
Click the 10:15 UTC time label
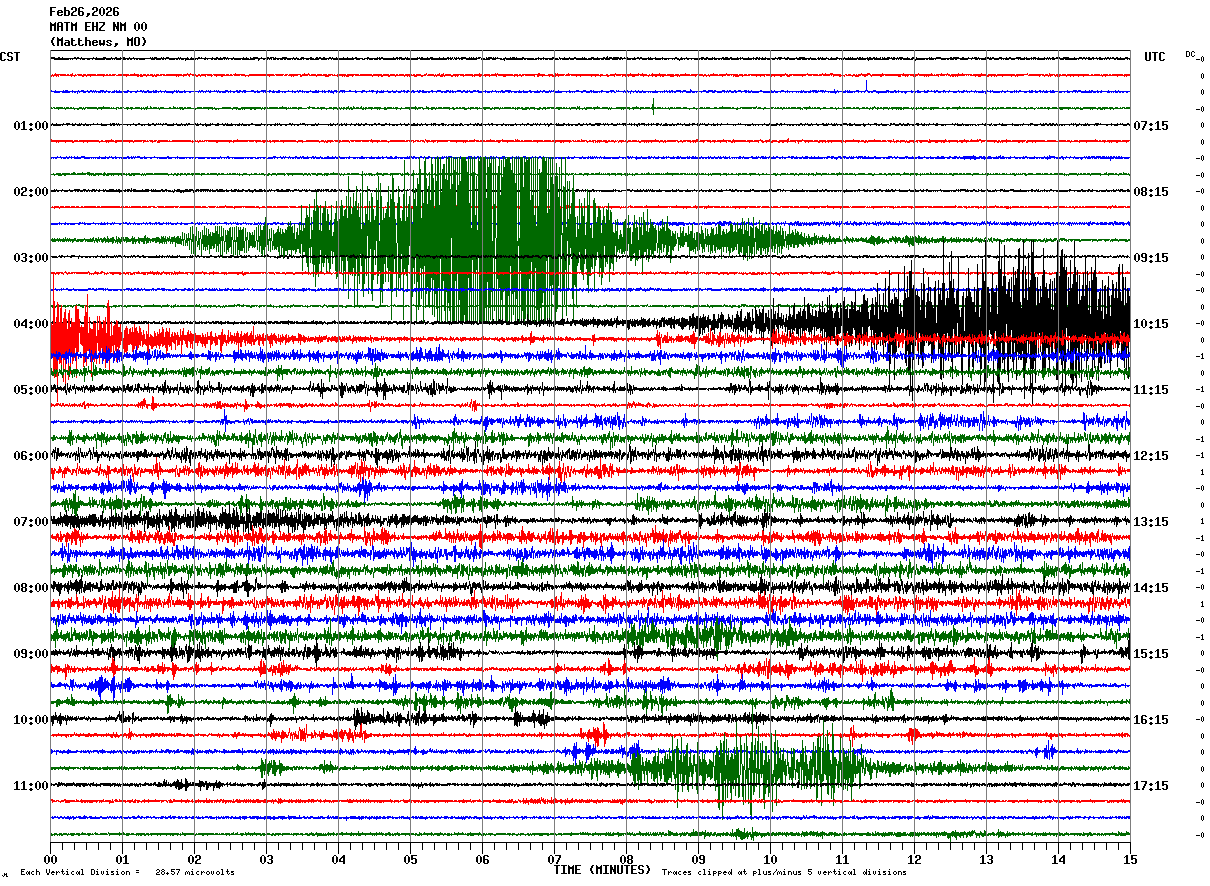pyautogui.click(x=1152, y=324)
